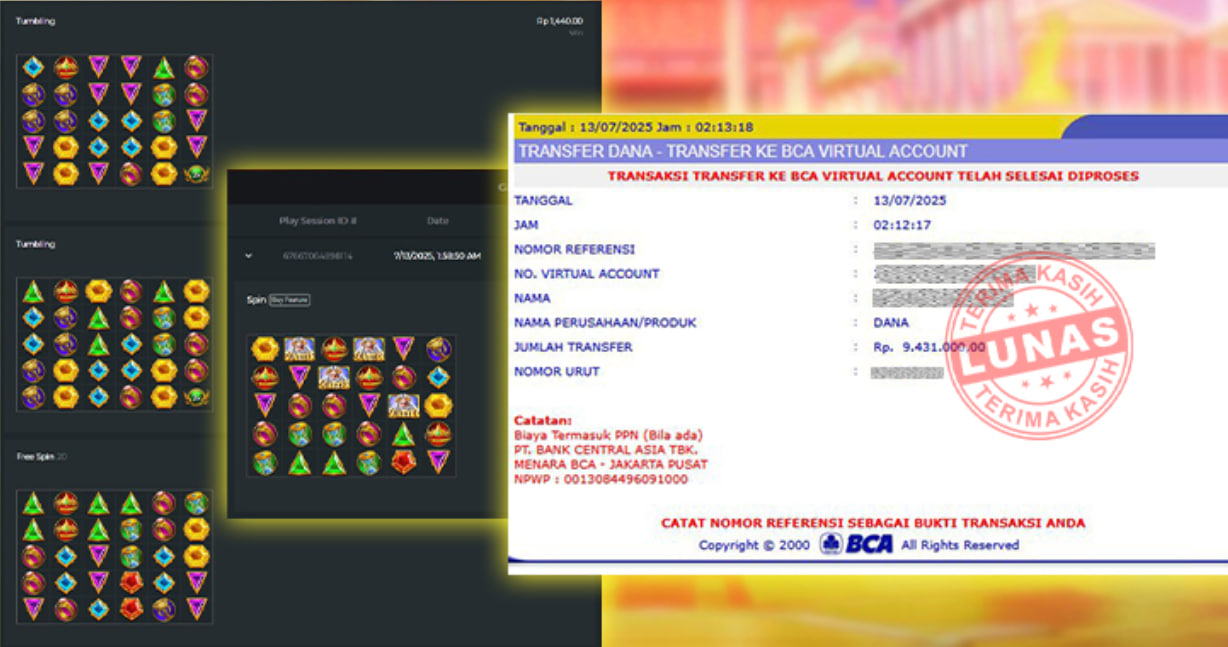The height and width of the screenshot is (647, 1228).
Task: Click the NO. VIRTUAL ACCOUNT label
Action: pyautogui.click(x=586, y=273)
